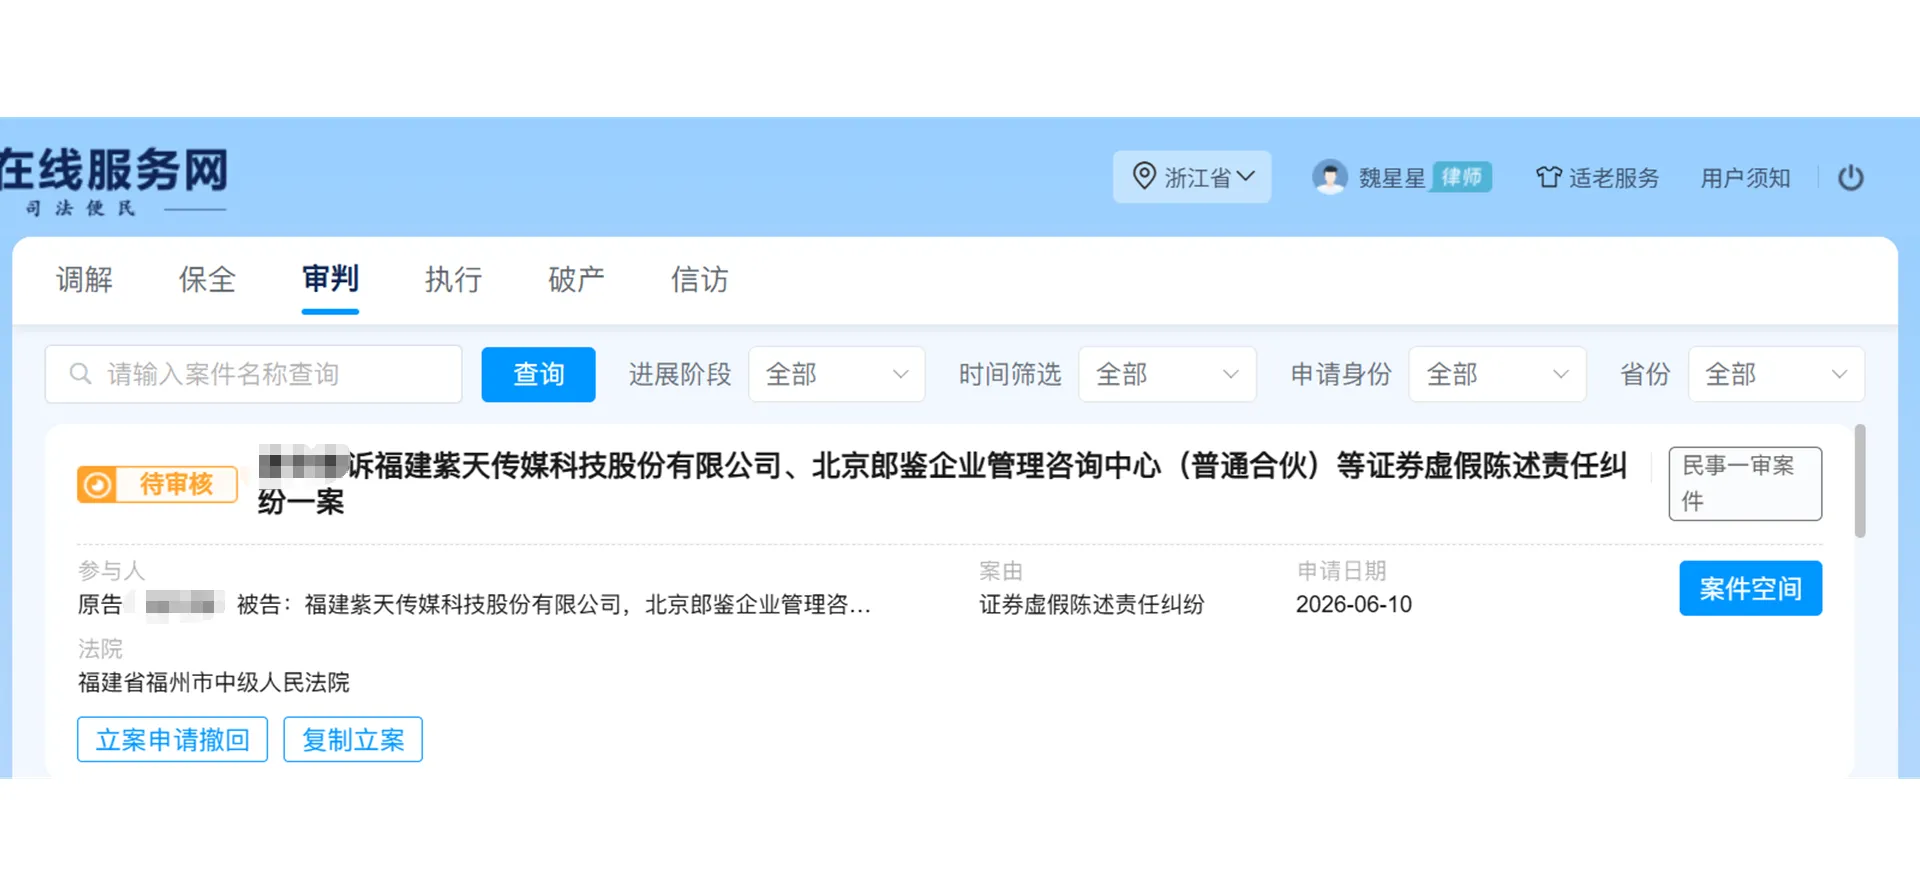Image resolution: width=1920 pixels, height=890 pixels.
Task: Click the date 2026-06-10
Action: pos(1354,604)
